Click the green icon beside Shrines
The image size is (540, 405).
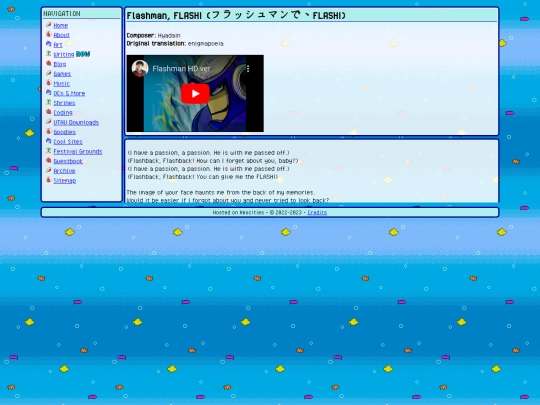tap(49, 102)
